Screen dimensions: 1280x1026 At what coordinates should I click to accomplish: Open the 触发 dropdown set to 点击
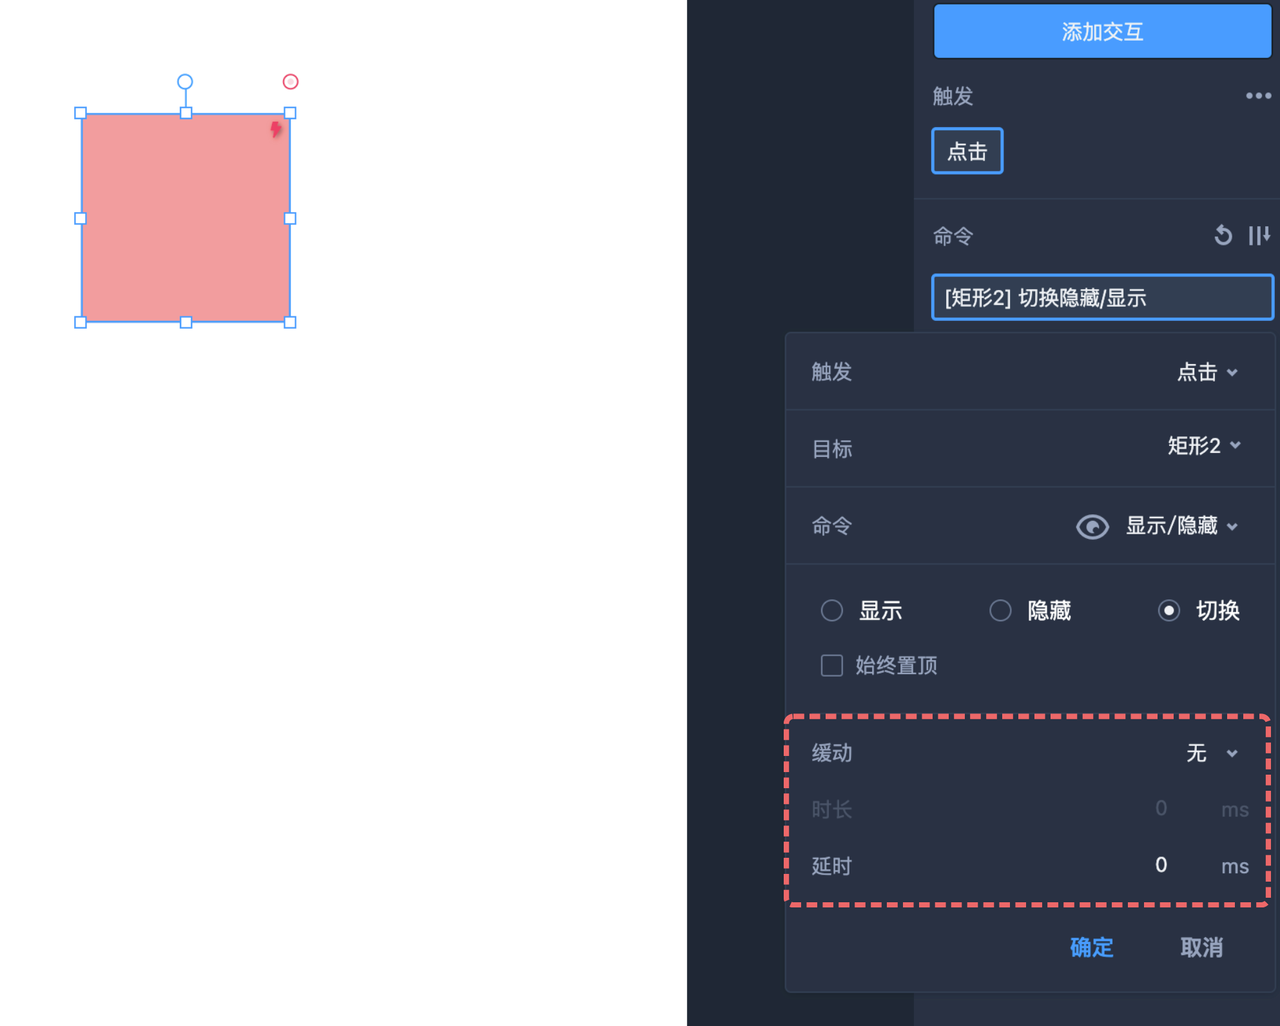[1207, 373]
